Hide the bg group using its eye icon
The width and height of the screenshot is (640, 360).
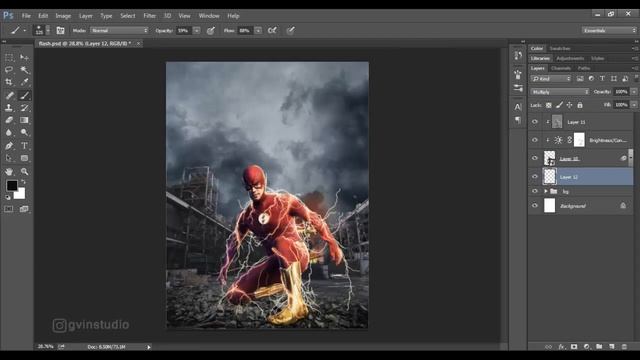(535, 191)
